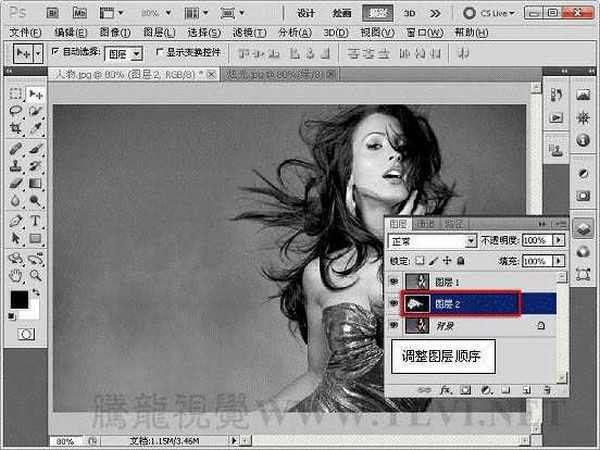600x450 pixels.
Task: Select the Type (T) tool
Action: pos(34,220)
